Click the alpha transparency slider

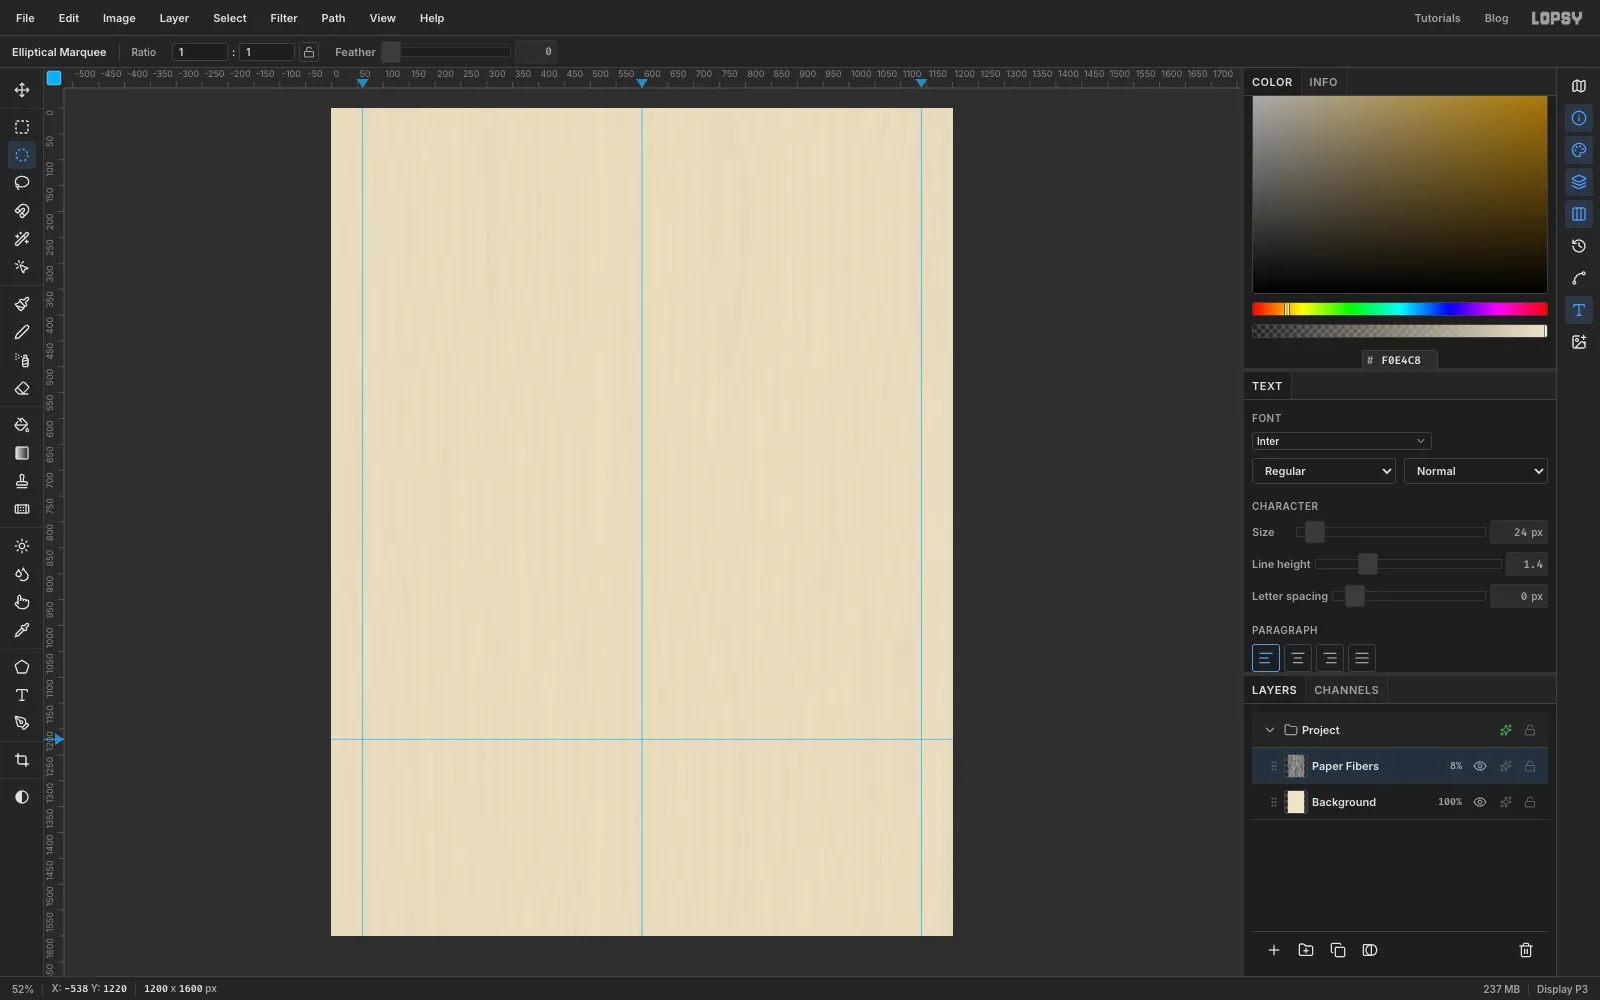(x=1400, y=331)
